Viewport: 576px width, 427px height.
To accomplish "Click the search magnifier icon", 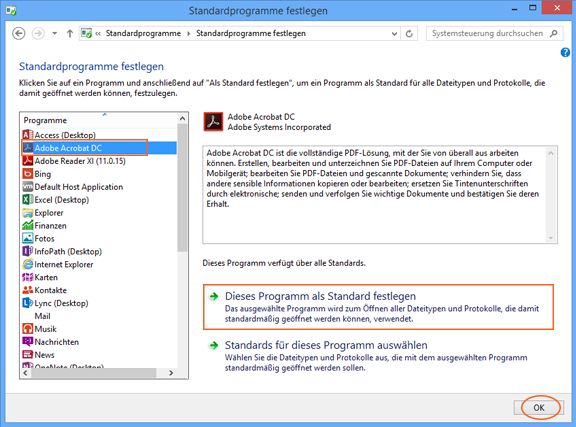I will click(x=554, y=33).
